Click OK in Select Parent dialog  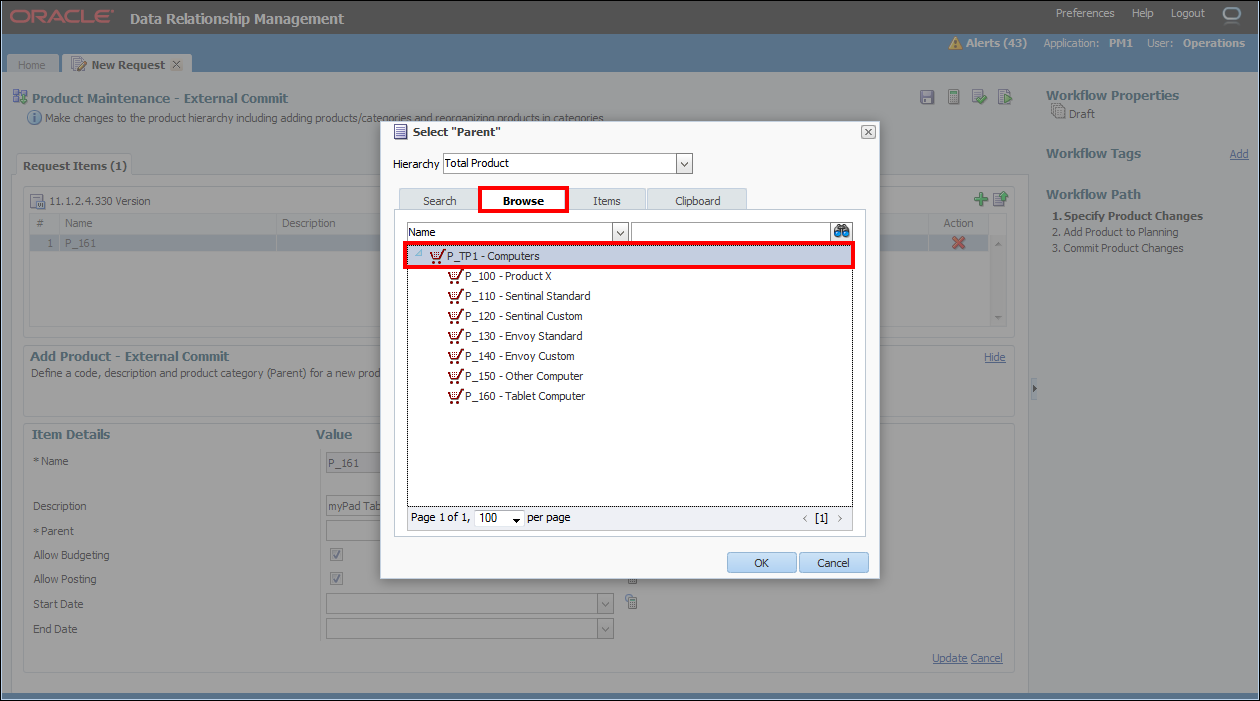tap(761, 563)
